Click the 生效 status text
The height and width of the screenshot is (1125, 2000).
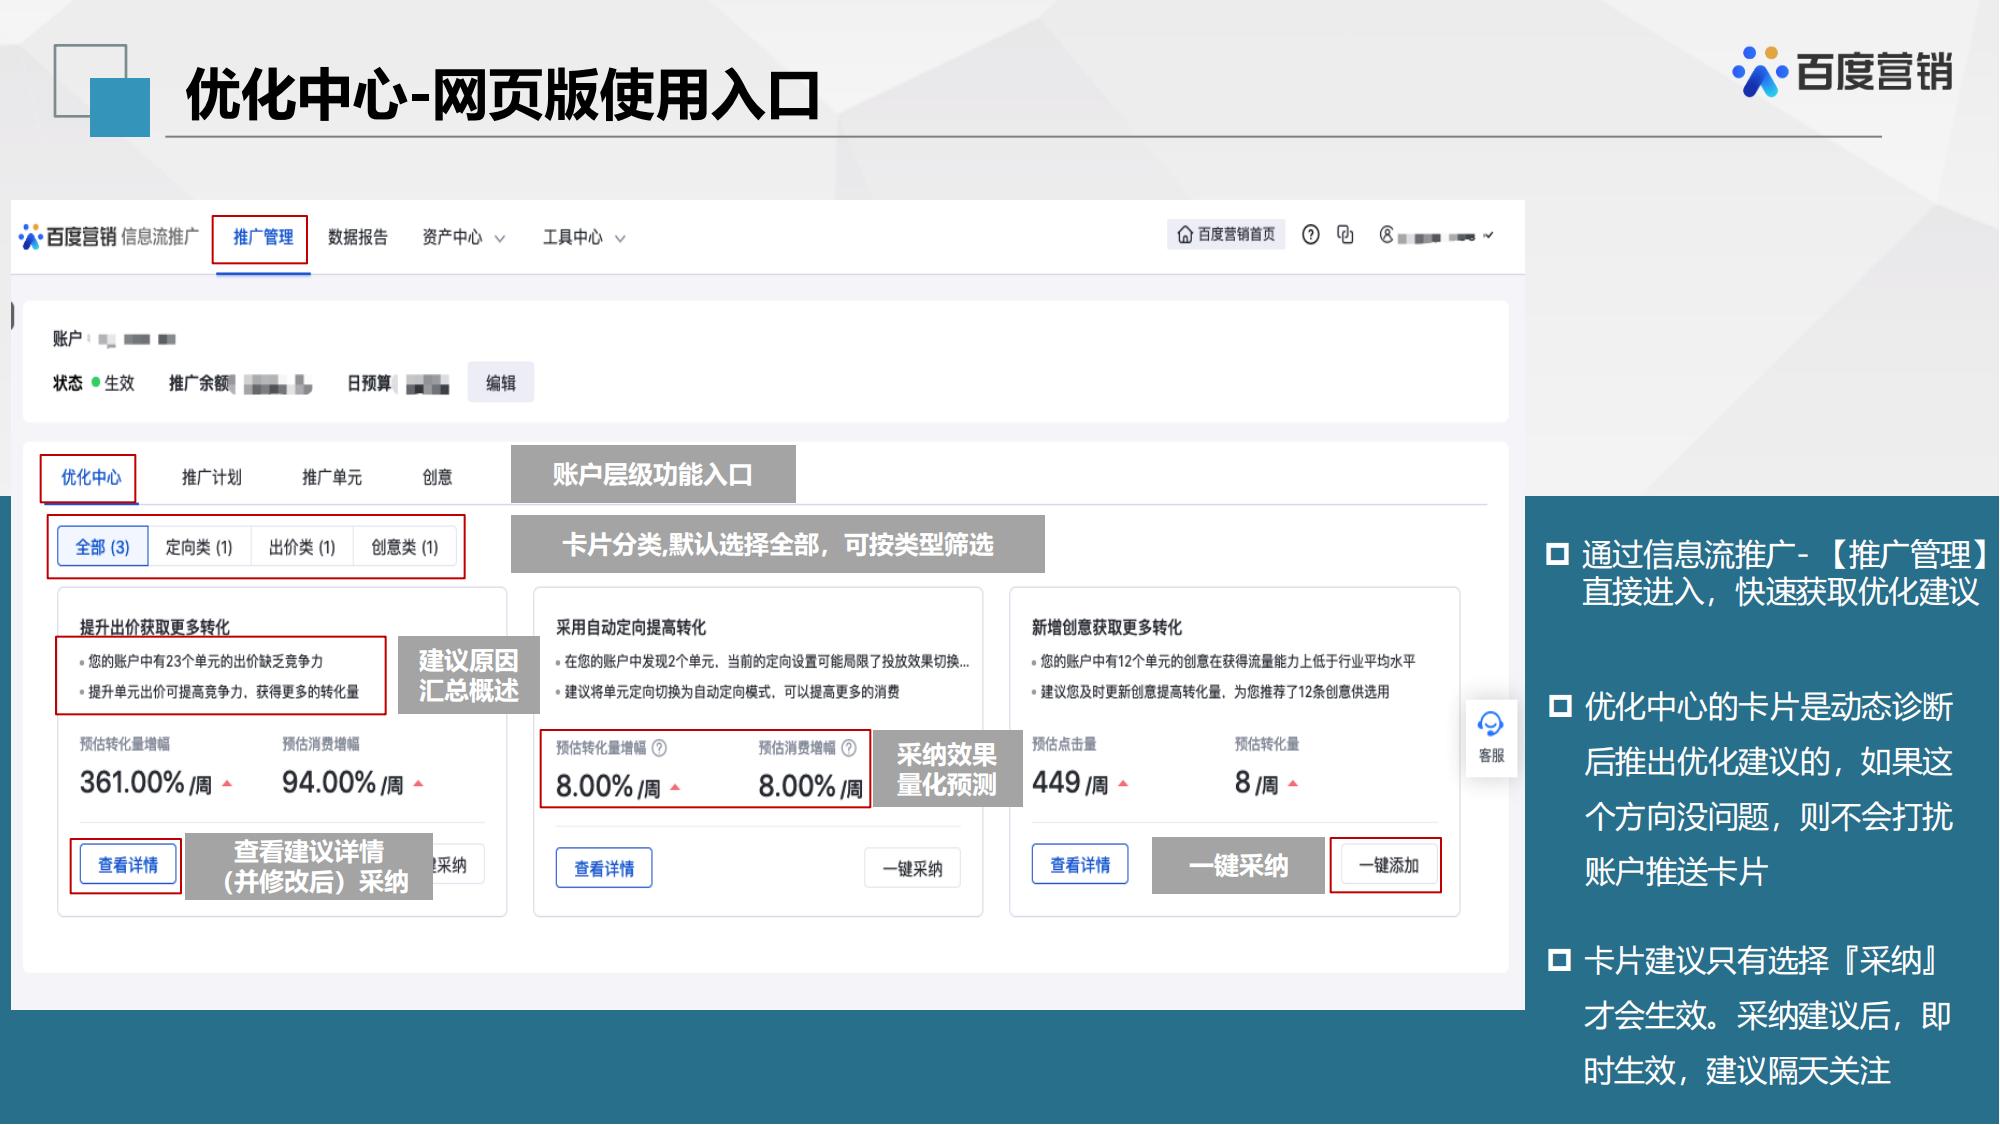(x=119, y=383)
